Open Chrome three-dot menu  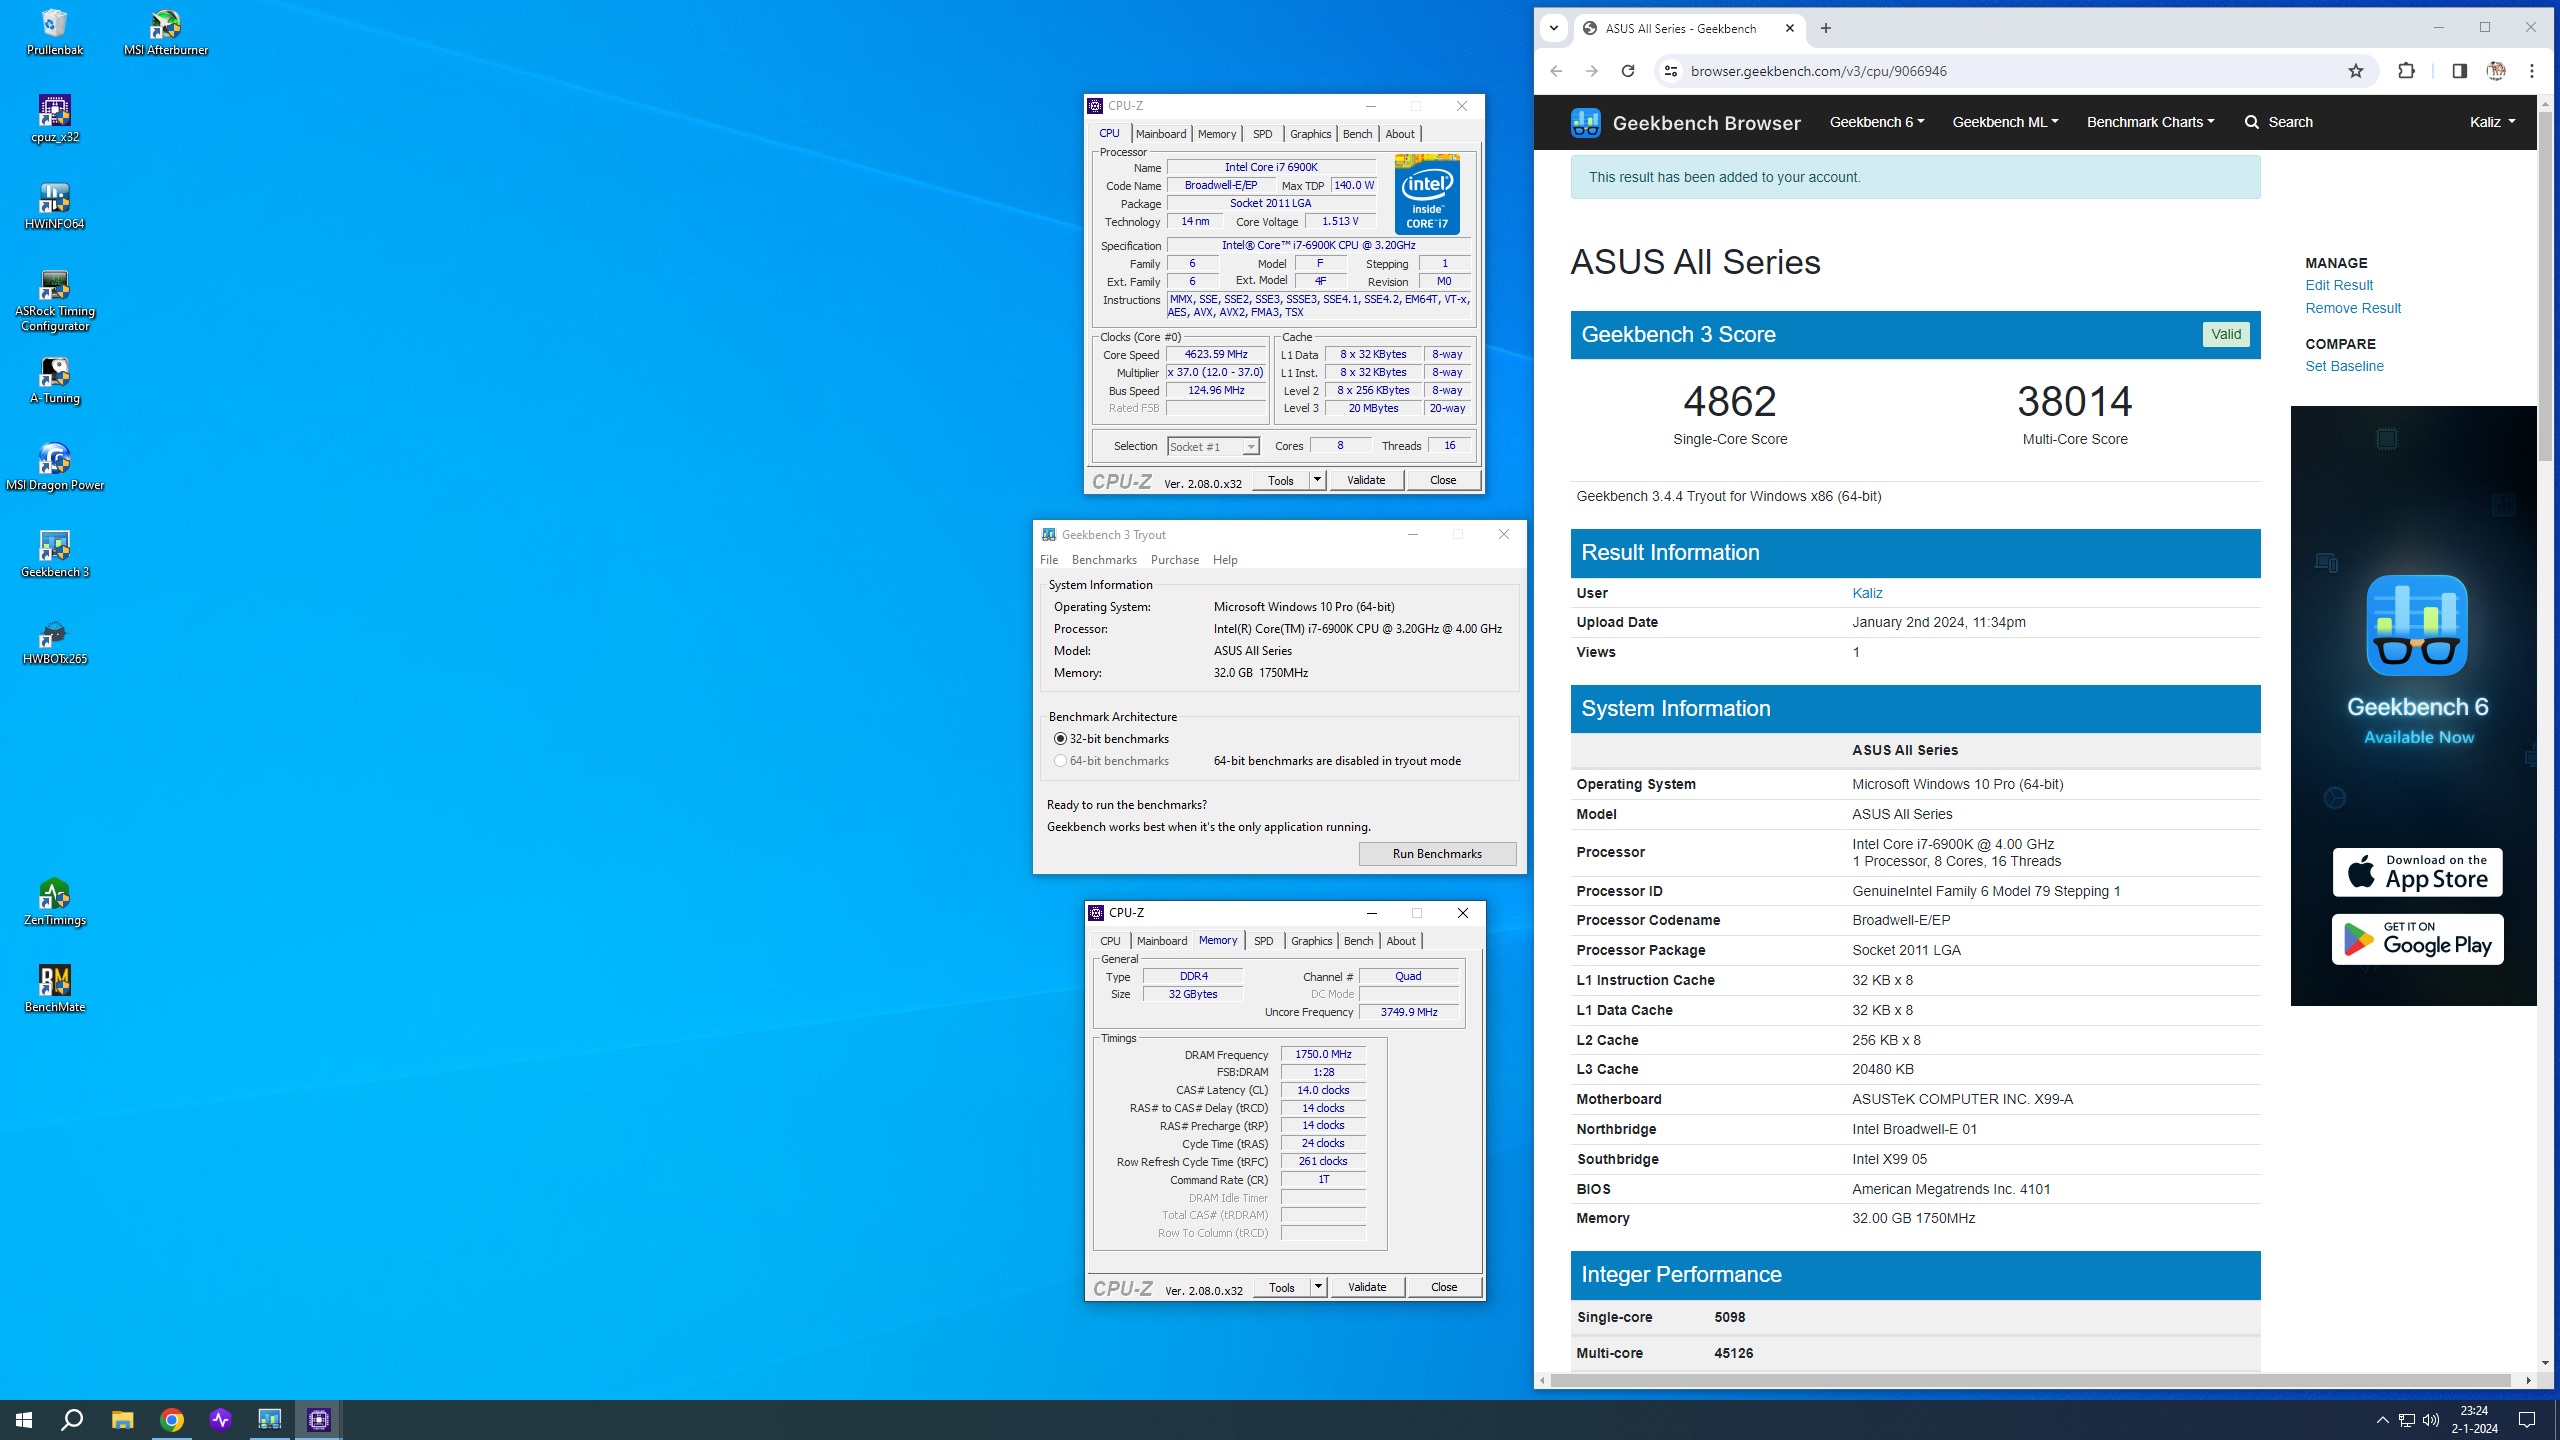pos(2532,71)
